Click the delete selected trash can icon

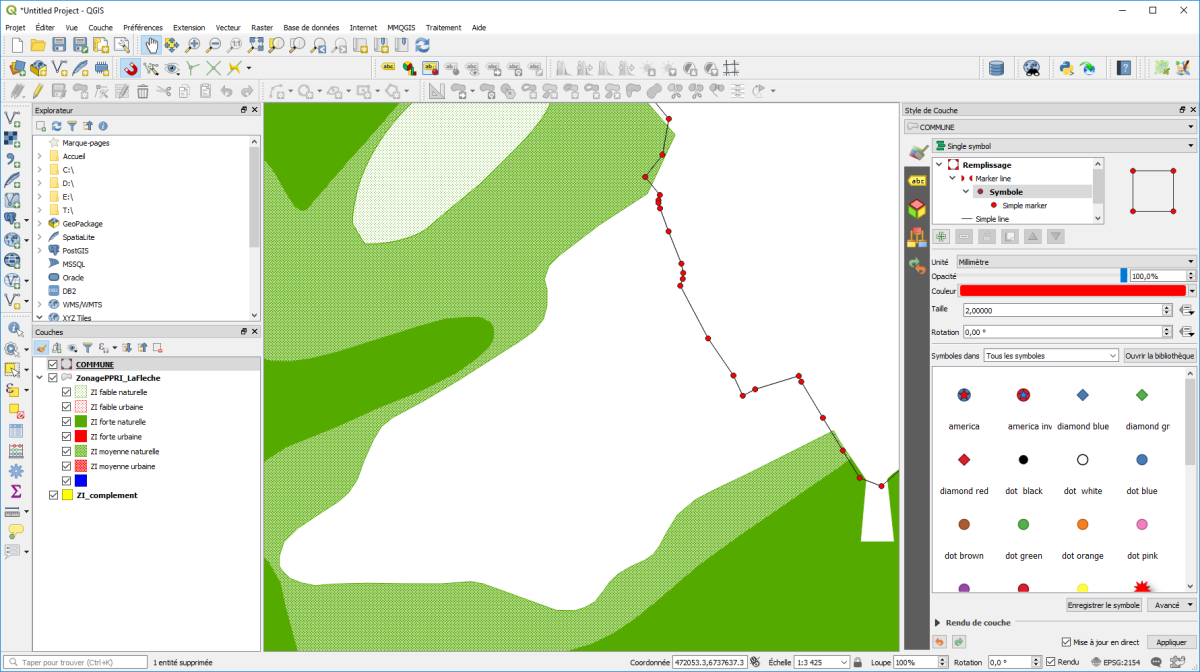143,91
